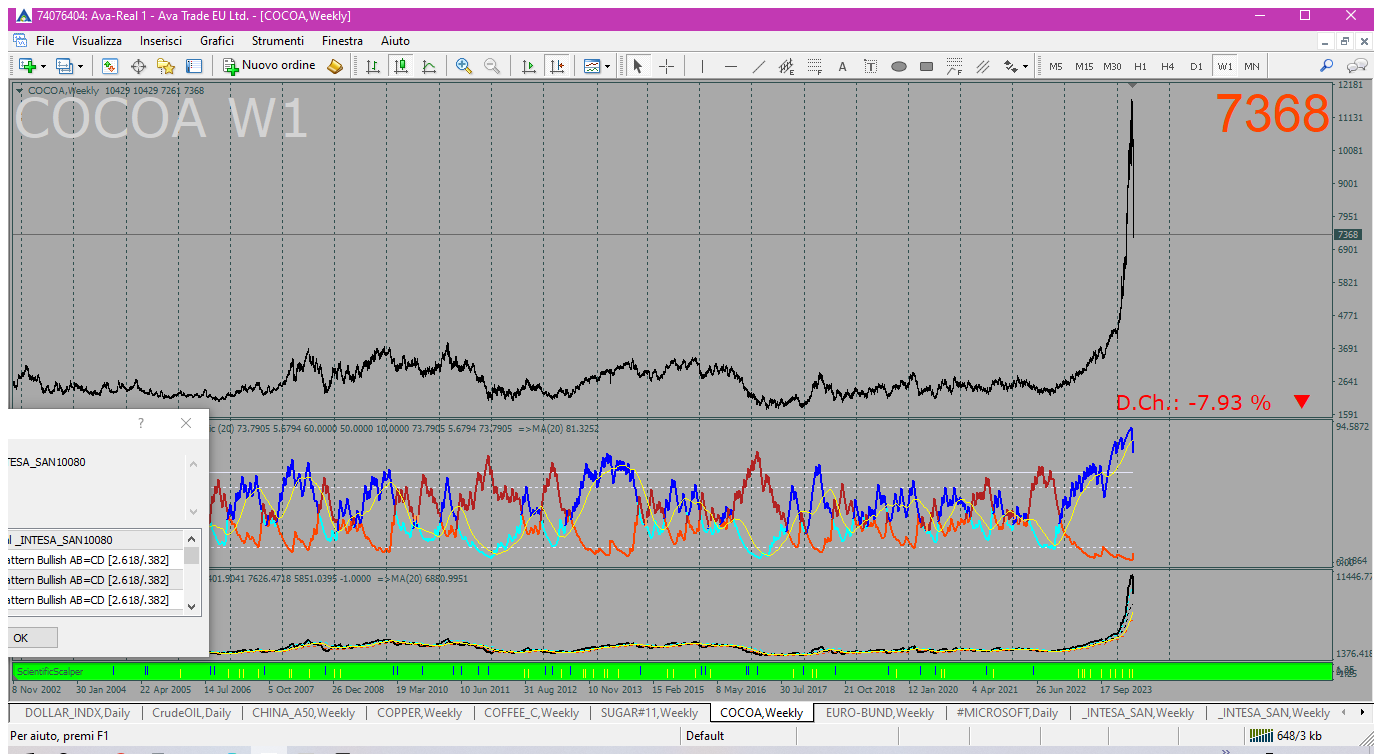Open the MetaEditor yellow book icon
The width and height of the screenshot is (1382, 754).
pyautogui.click(x=335, y=66)
